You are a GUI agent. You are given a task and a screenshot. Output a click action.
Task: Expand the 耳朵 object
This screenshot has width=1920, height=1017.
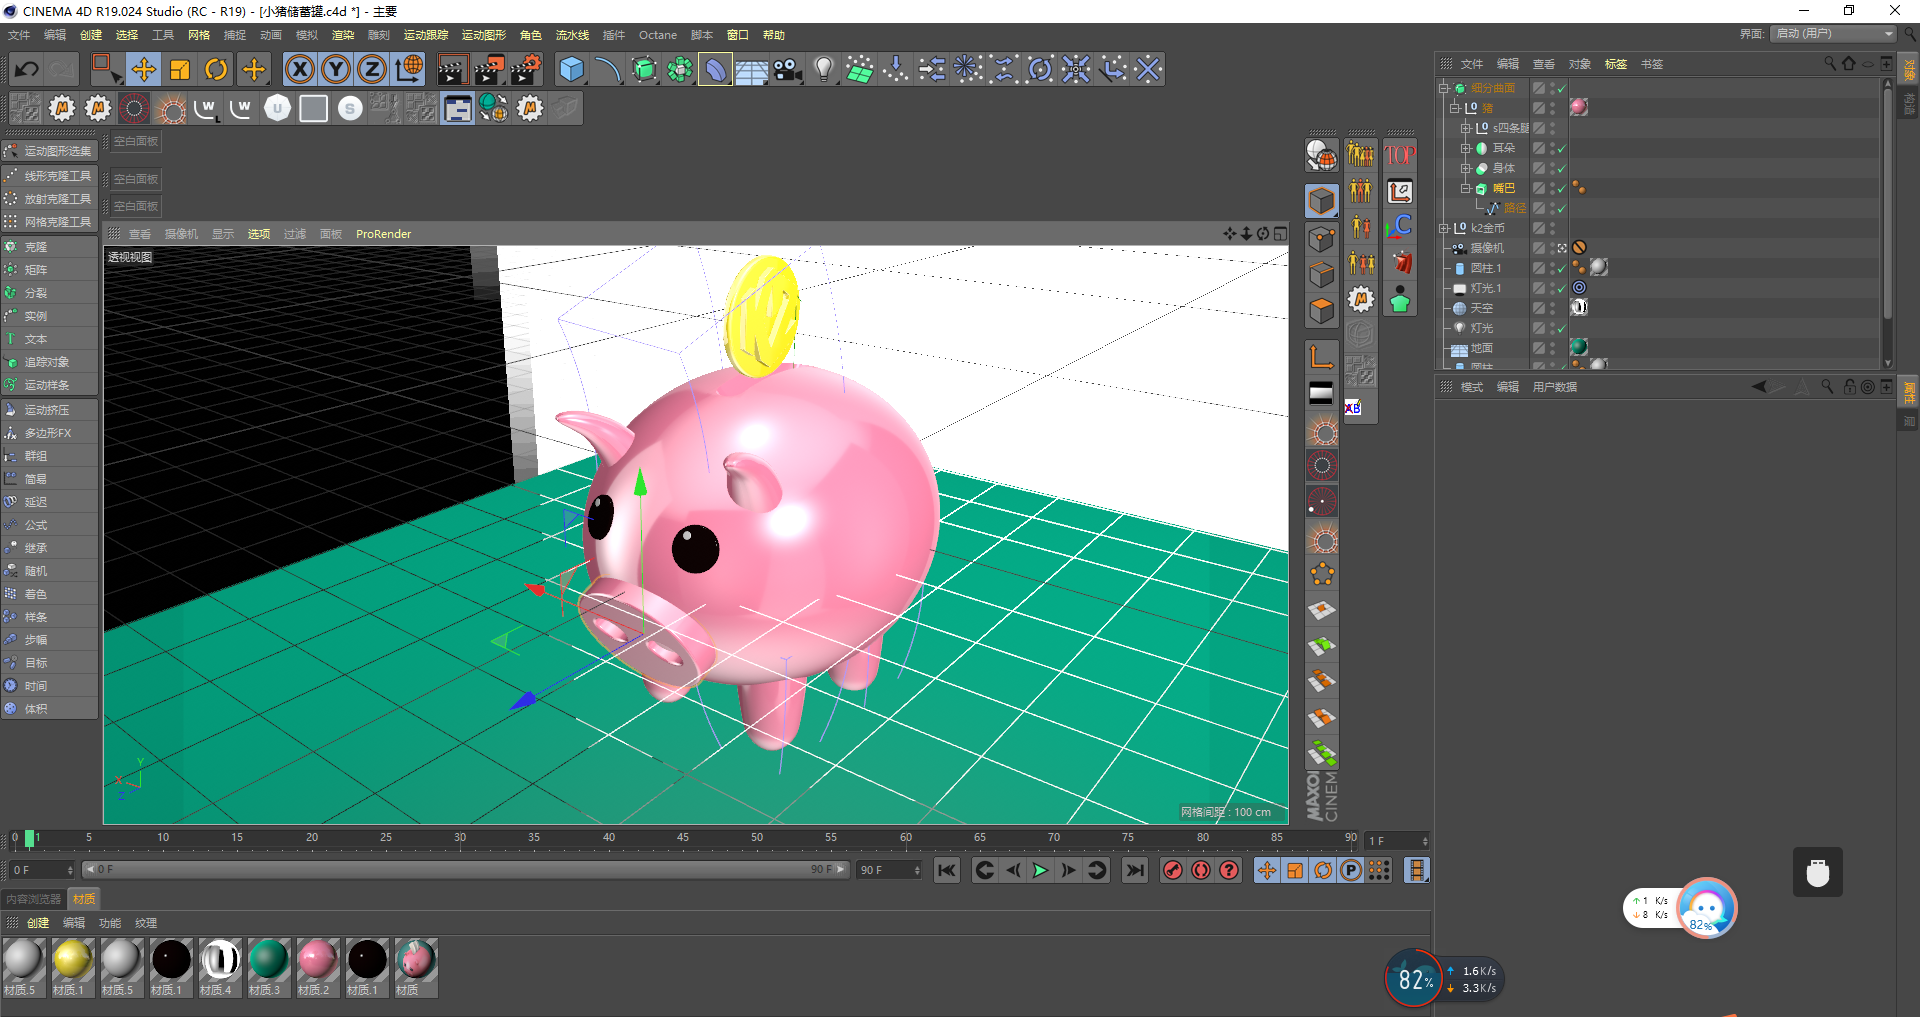coord(1466,148)
